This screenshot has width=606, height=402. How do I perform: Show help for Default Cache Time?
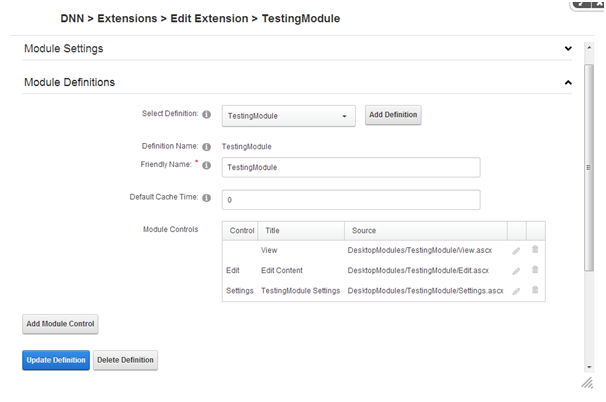pyautogui.click(x=206, y=198)
